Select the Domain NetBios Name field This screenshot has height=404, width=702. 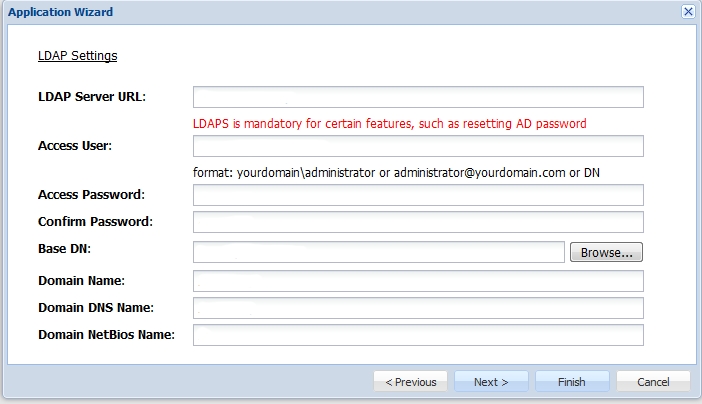(x=418, y=335)
